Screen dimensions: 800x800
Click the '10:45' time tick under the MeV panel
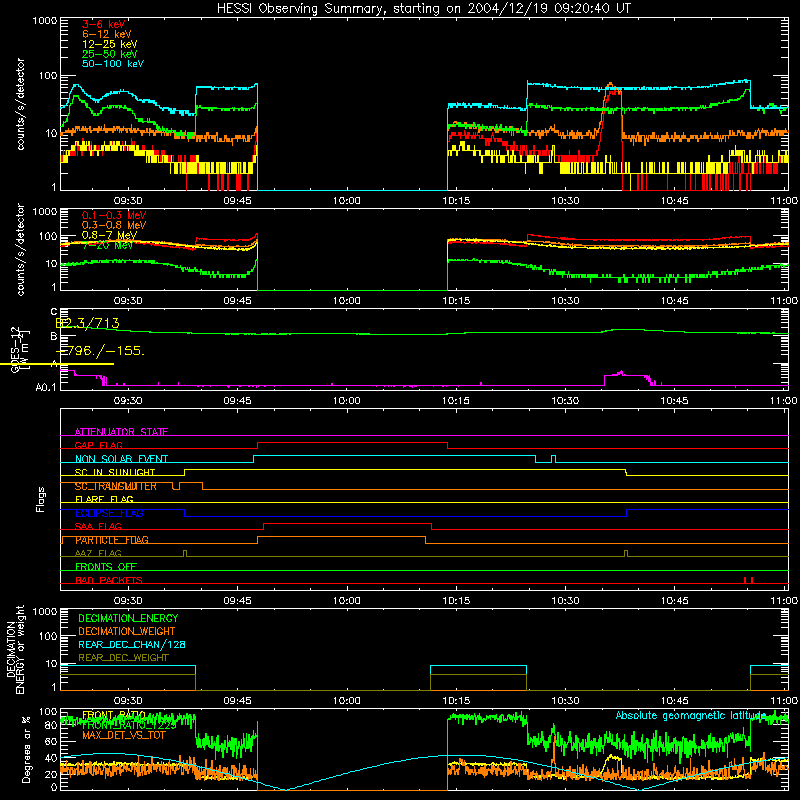coord(674,301)
